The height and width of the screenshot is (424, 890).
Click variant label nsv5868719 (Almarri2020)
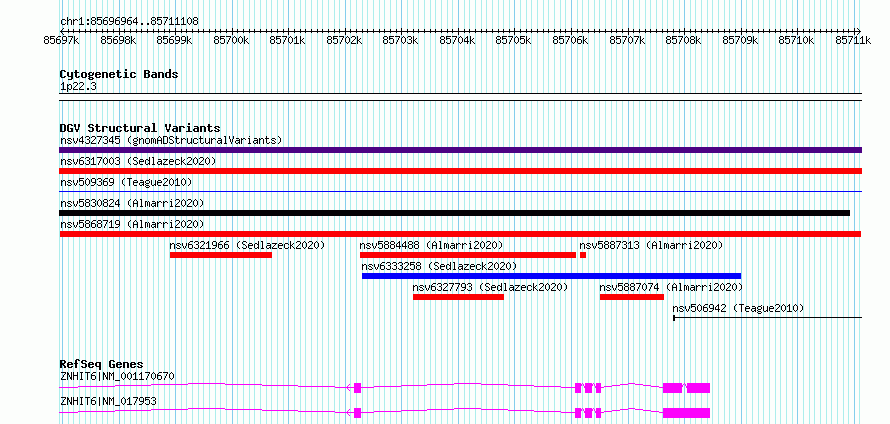coord(132,224)
